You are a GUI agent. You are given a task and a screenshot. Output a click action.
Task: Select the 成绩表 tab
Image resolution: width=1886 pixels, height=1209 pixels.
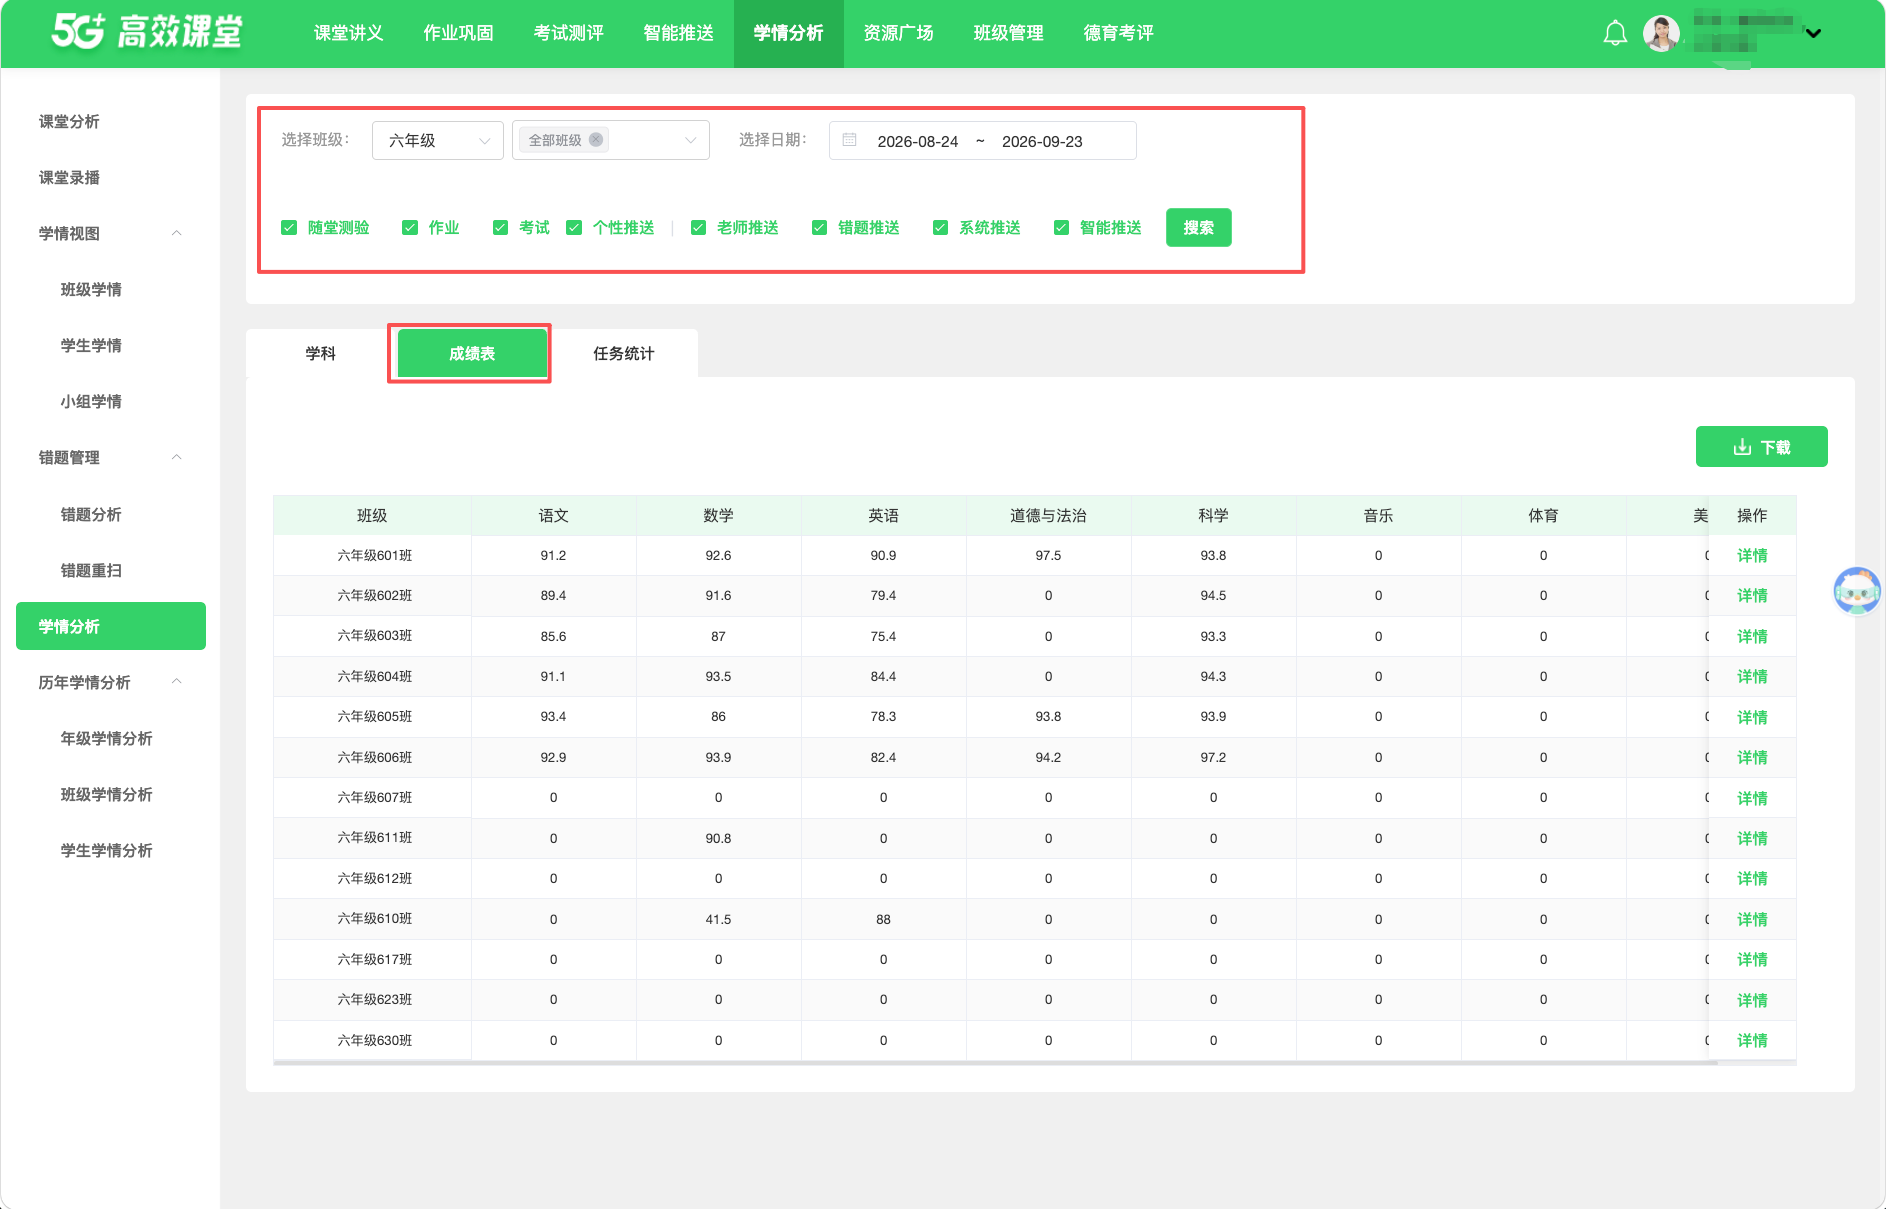[x=472, y=353]
